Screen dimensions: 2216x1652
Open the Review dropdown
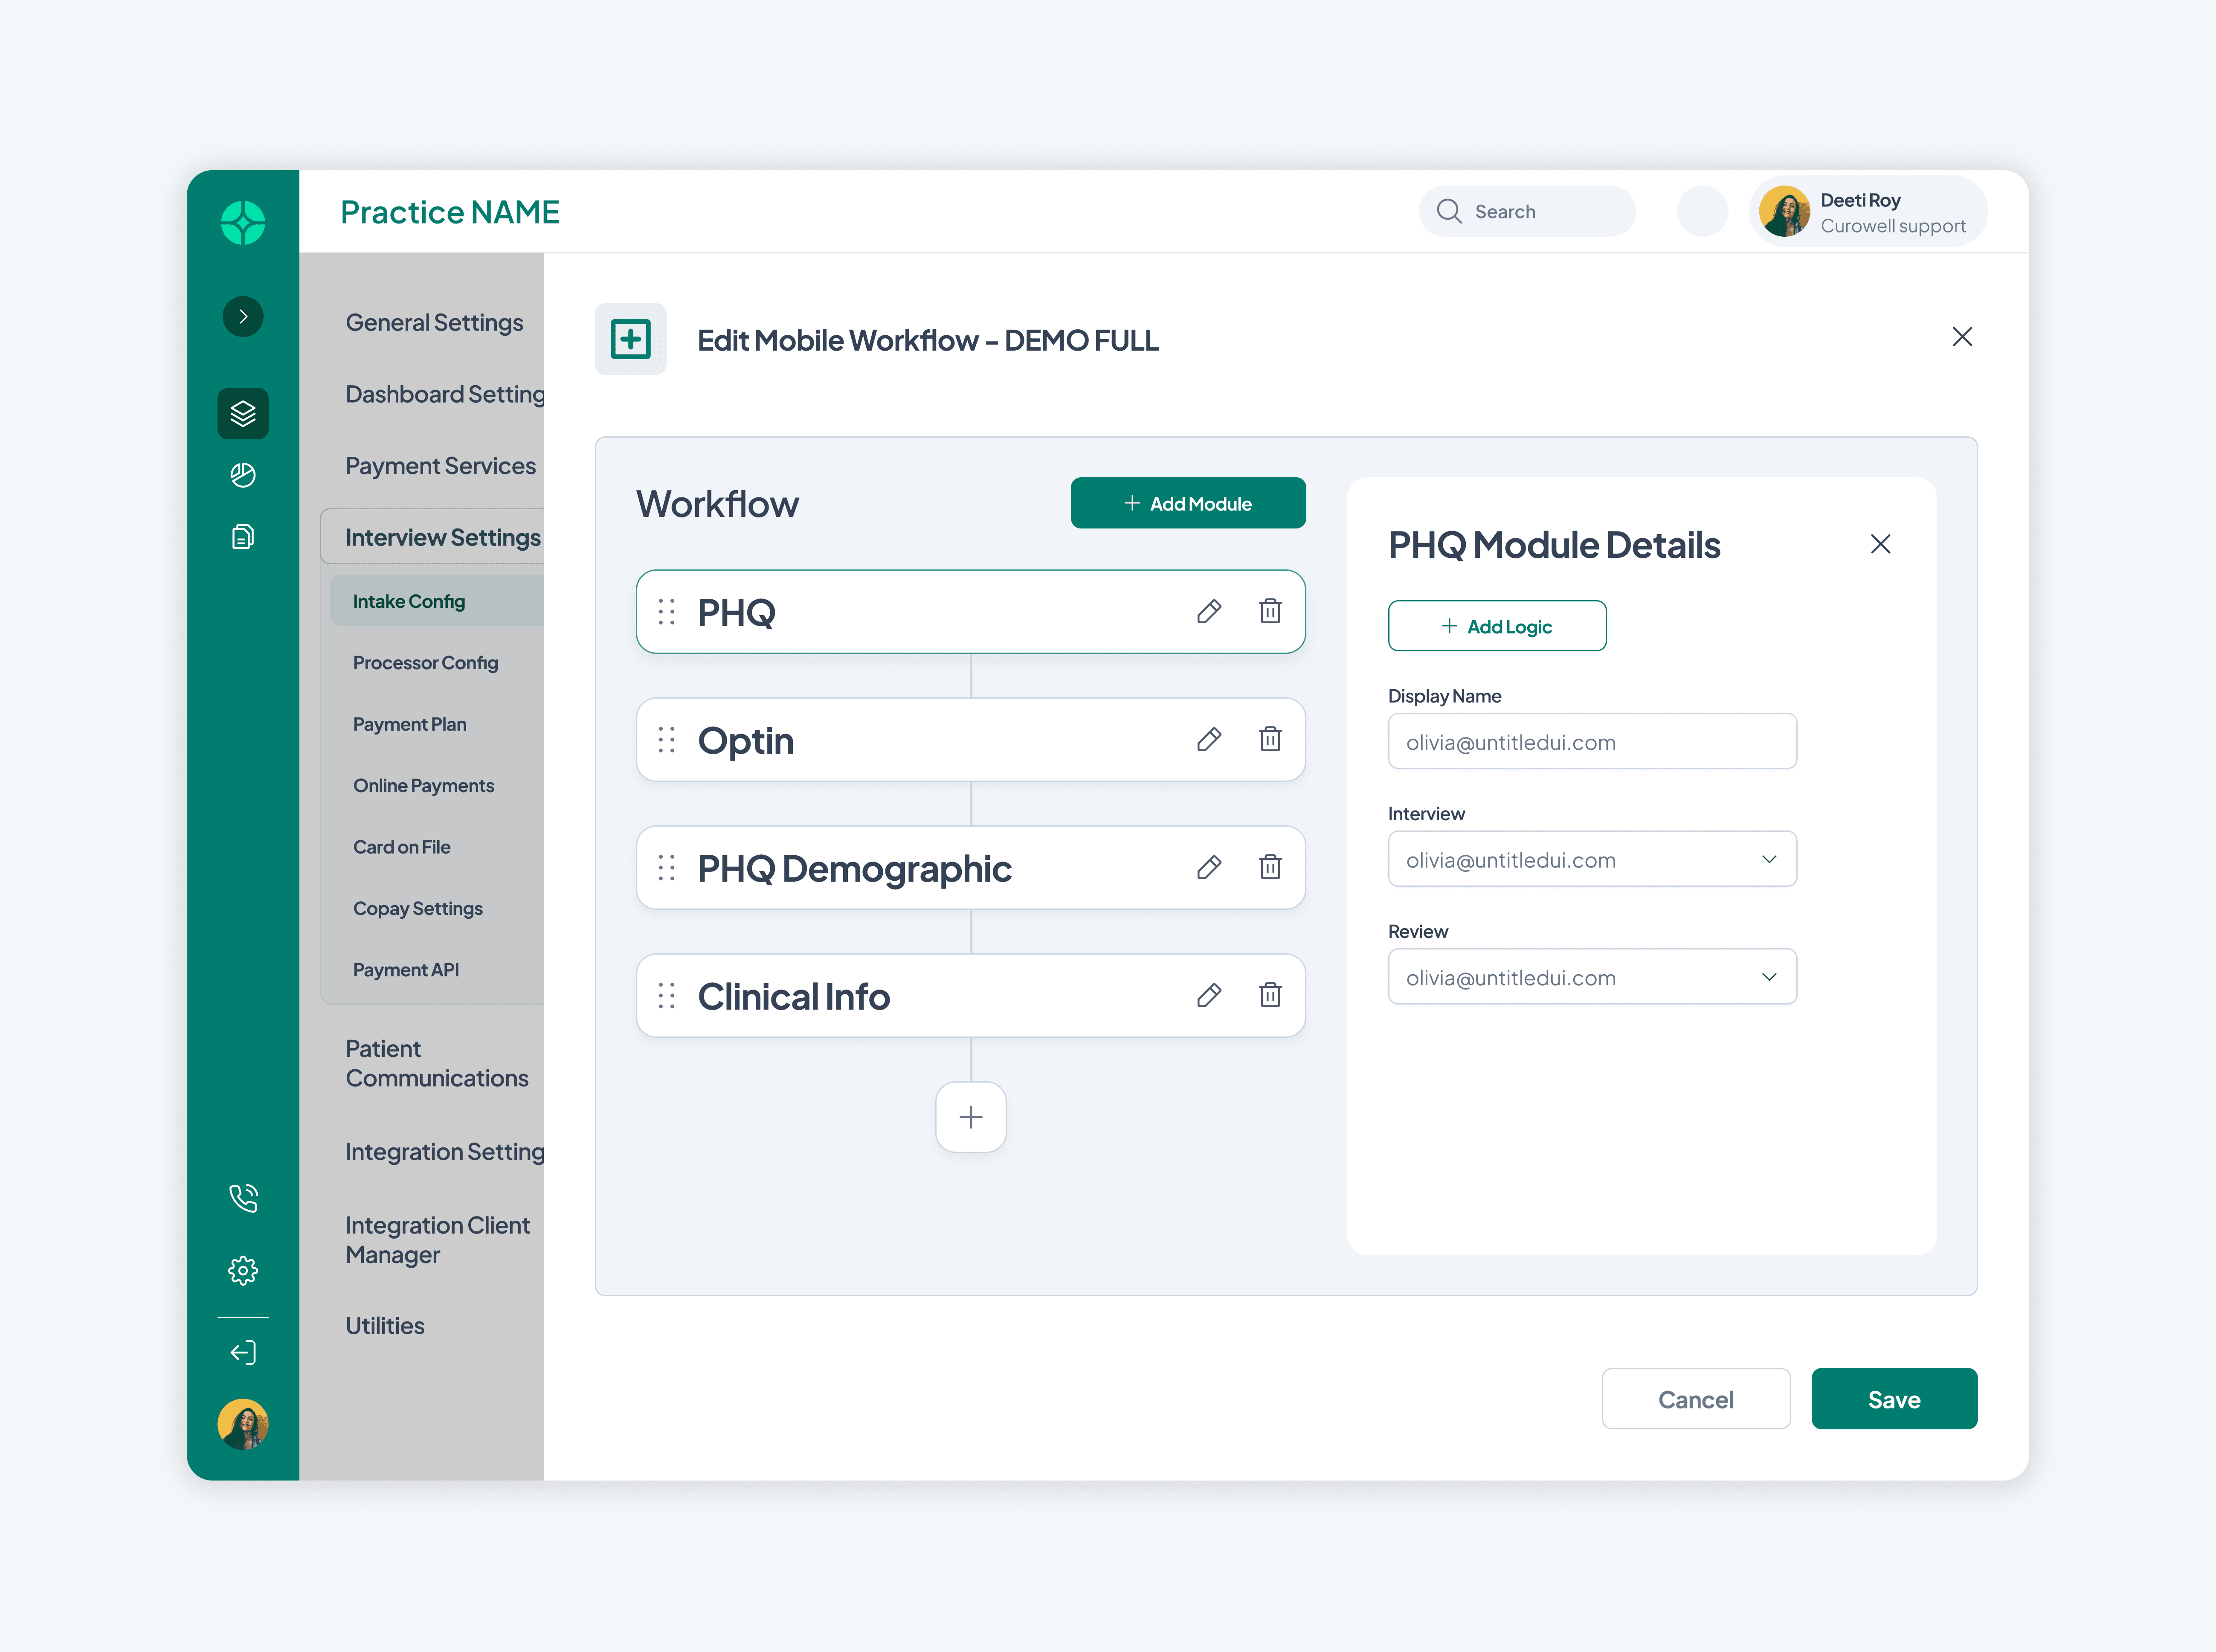coord(1591,977)
